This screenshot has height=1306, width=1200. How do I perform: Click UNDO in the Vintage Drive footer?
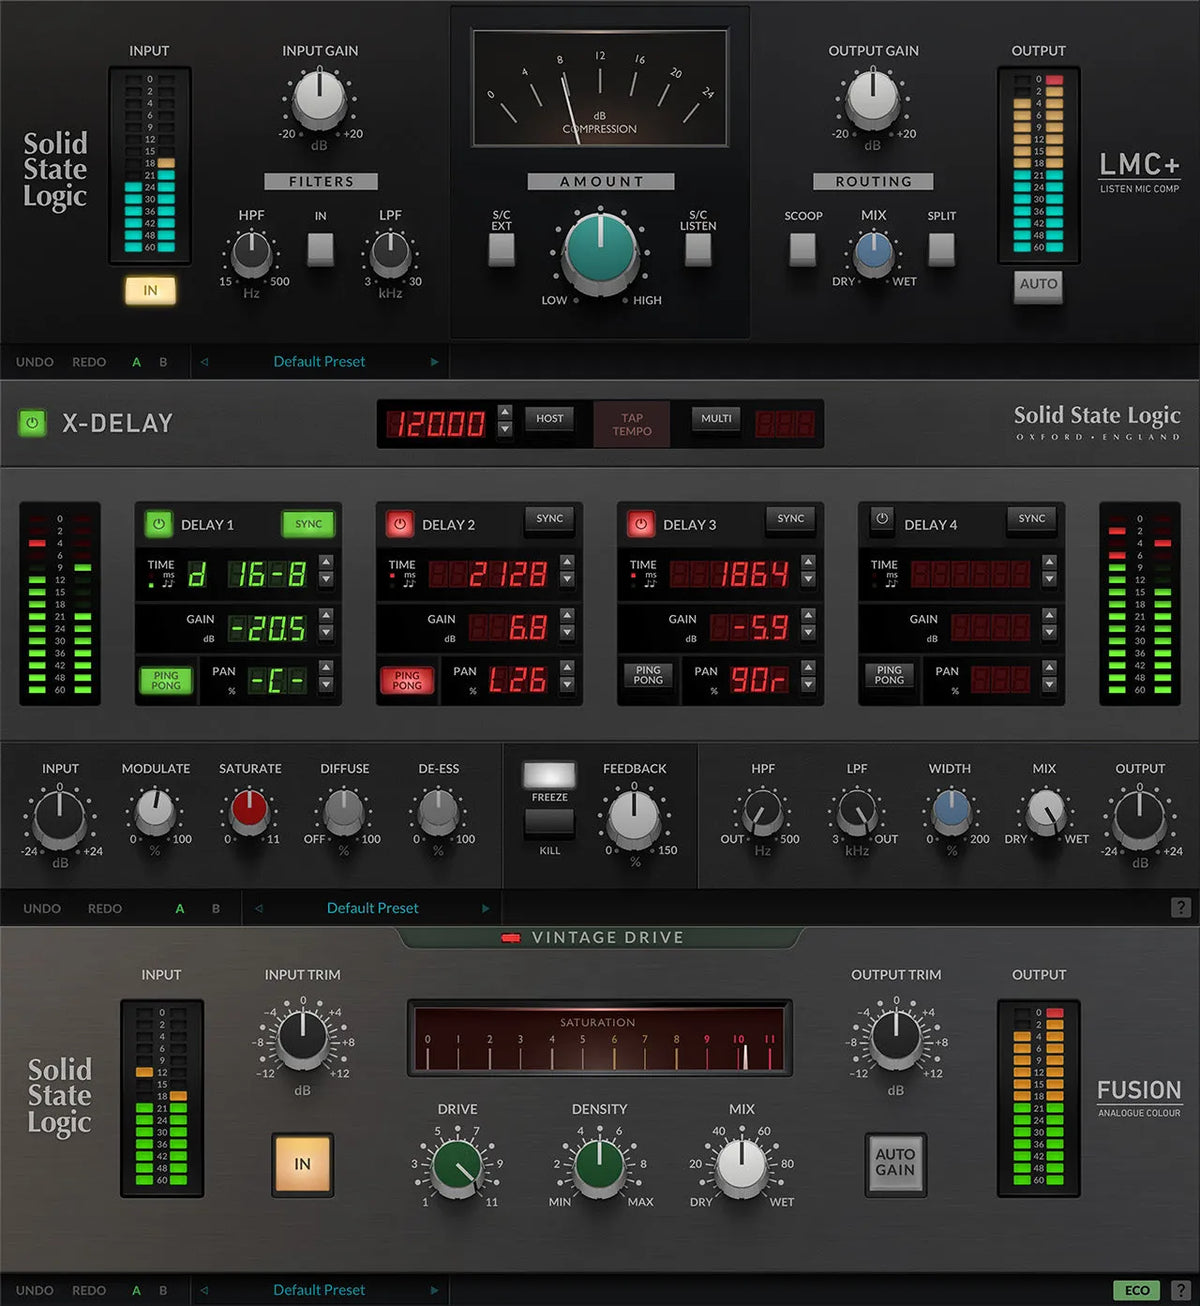click(34, 1290)
